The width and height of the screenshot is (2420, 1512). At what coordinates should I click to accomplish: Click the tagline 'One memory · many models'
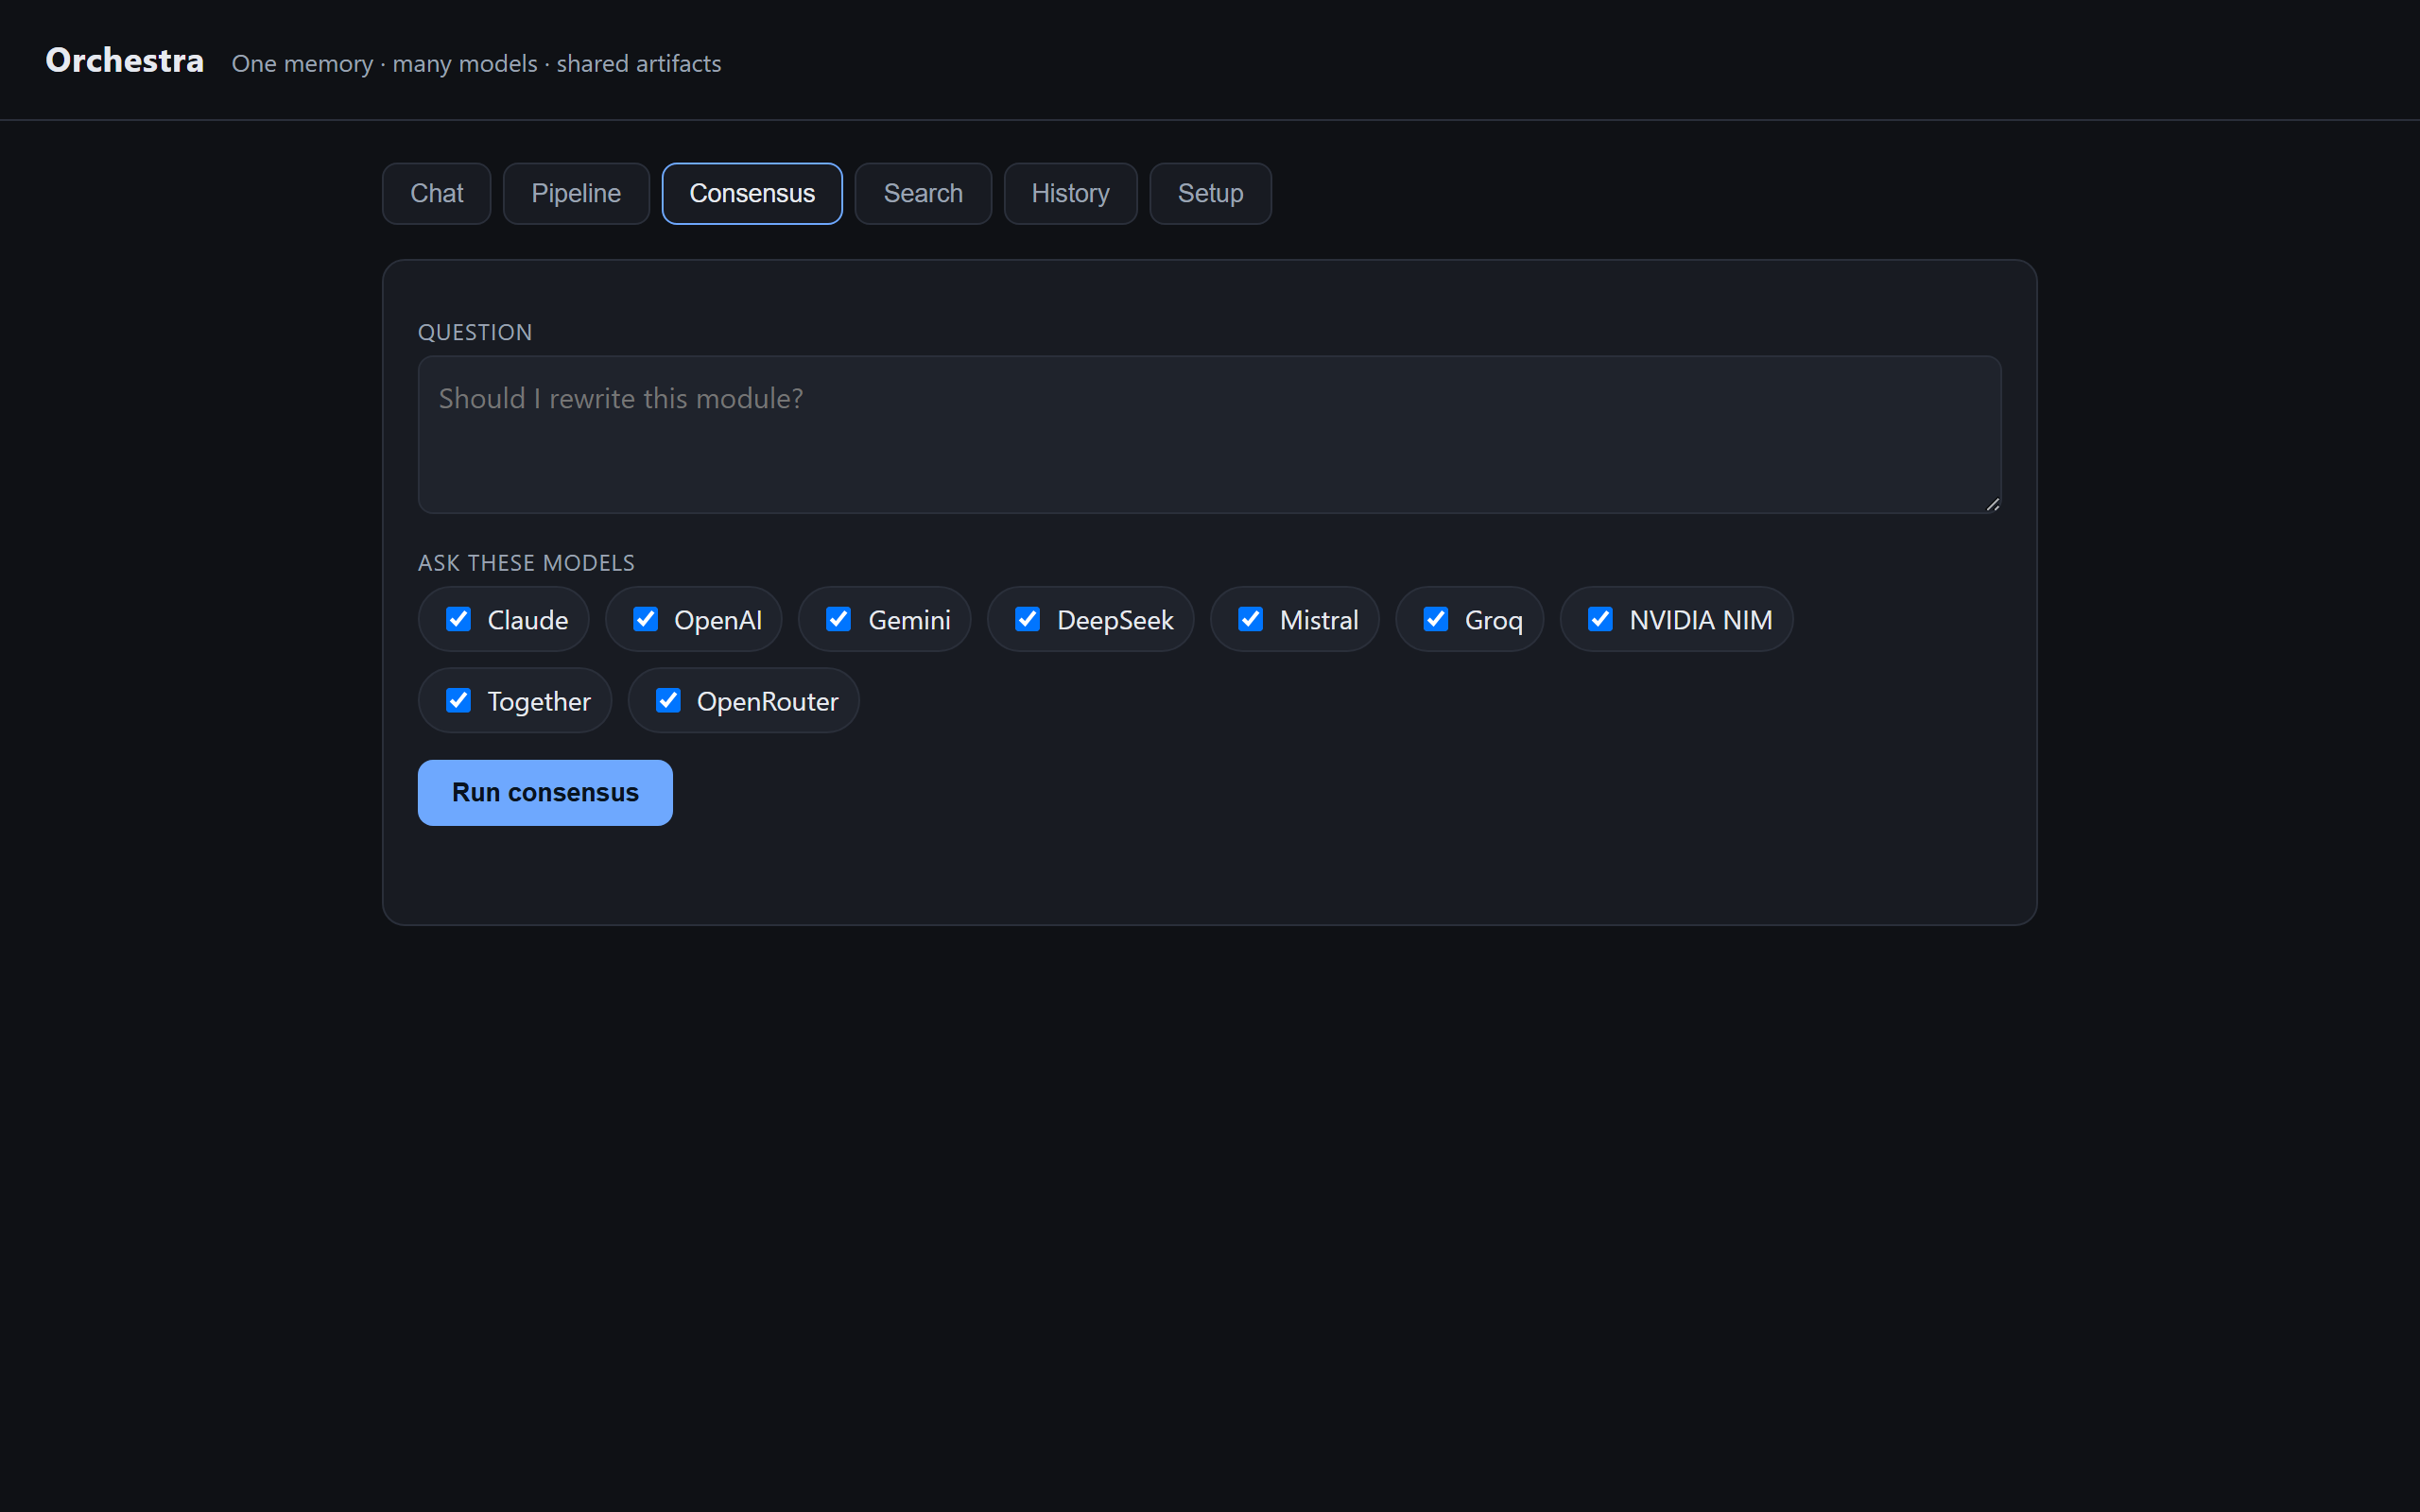pos(385,64)
